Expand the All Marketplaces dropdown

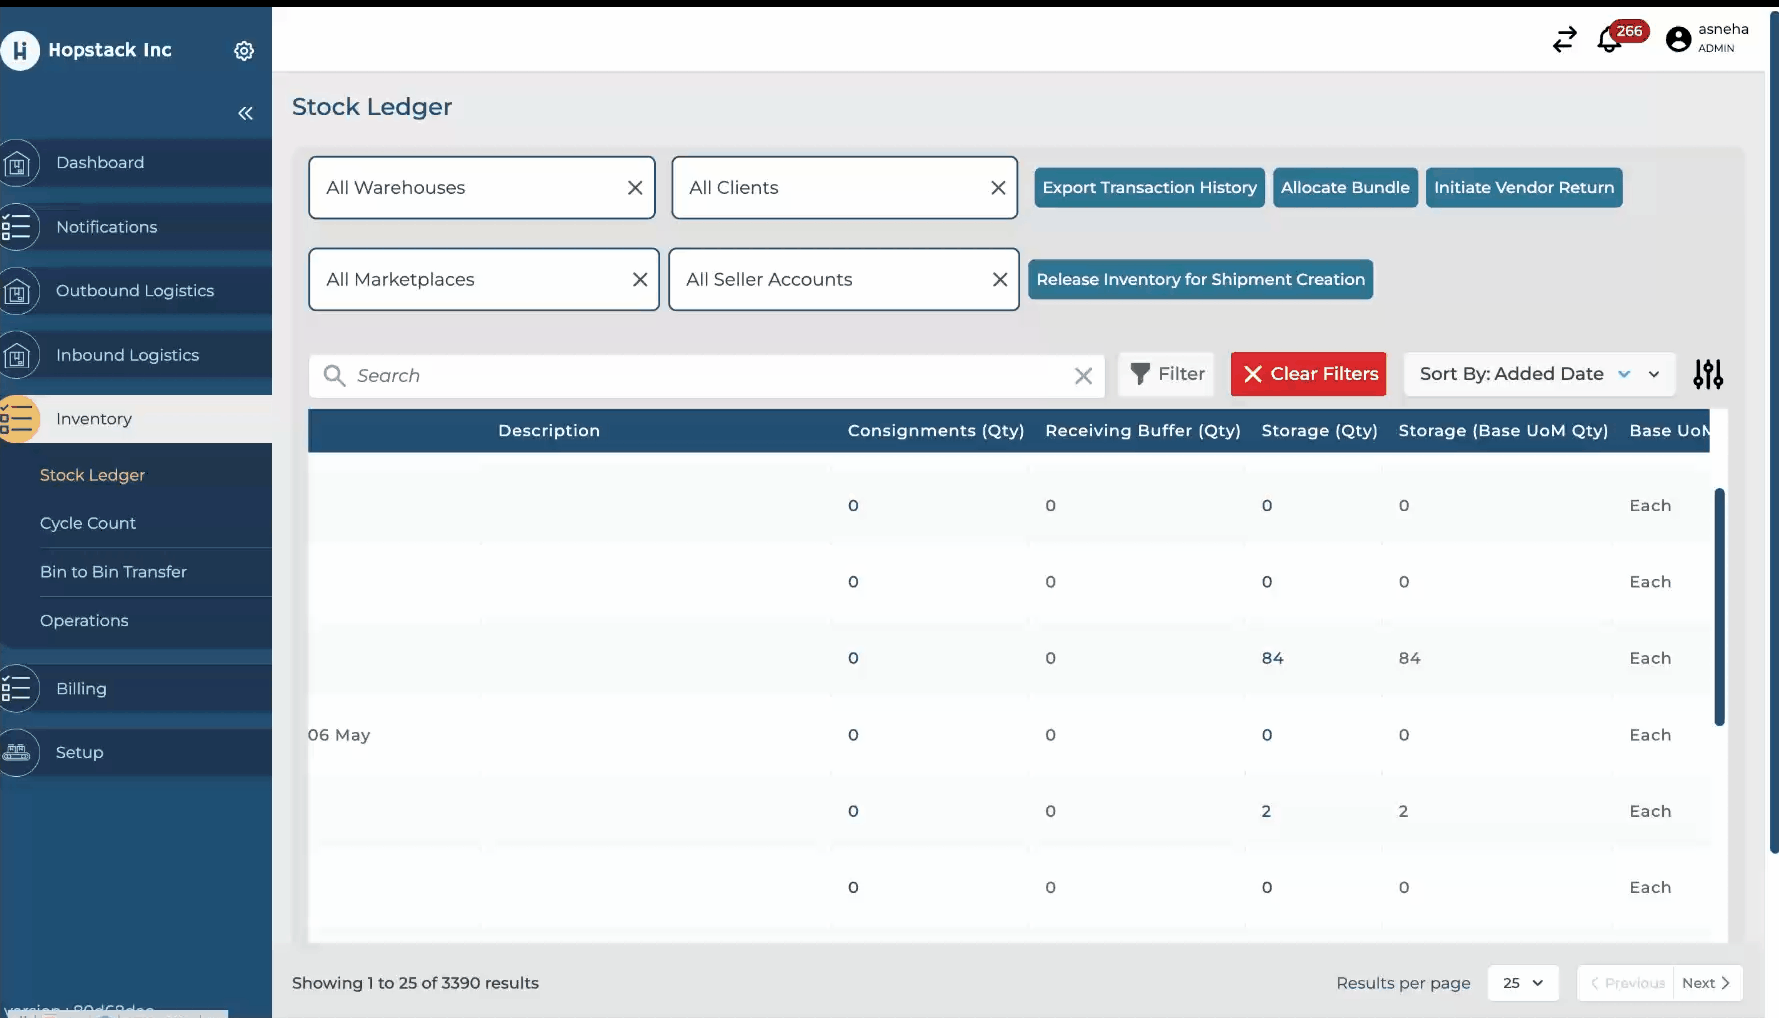(x=470, y=280)
